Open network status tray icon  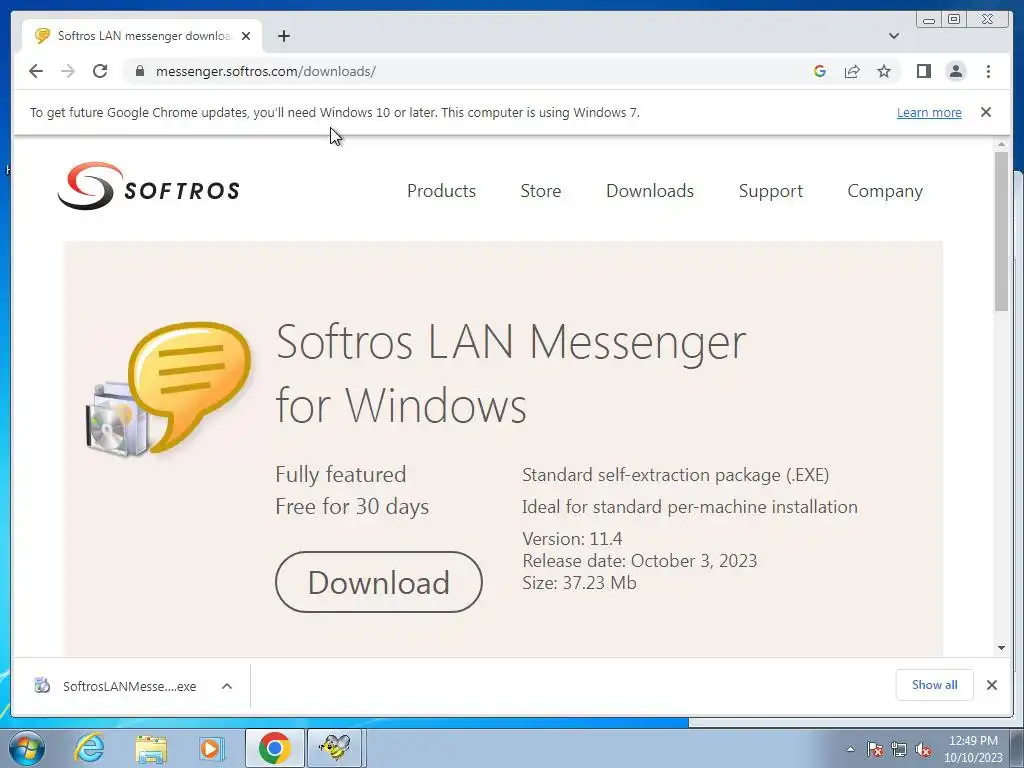899,749
